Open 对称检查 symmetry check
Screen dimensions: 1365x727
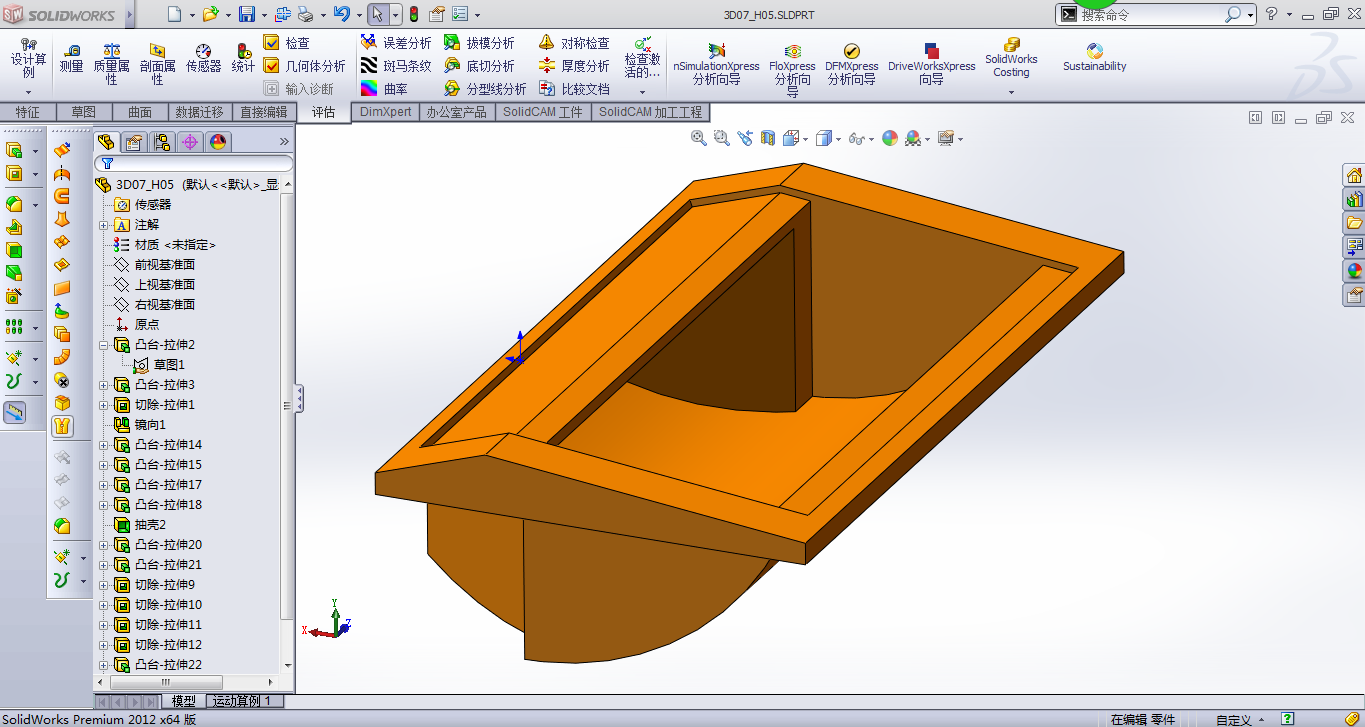point(574,43)
